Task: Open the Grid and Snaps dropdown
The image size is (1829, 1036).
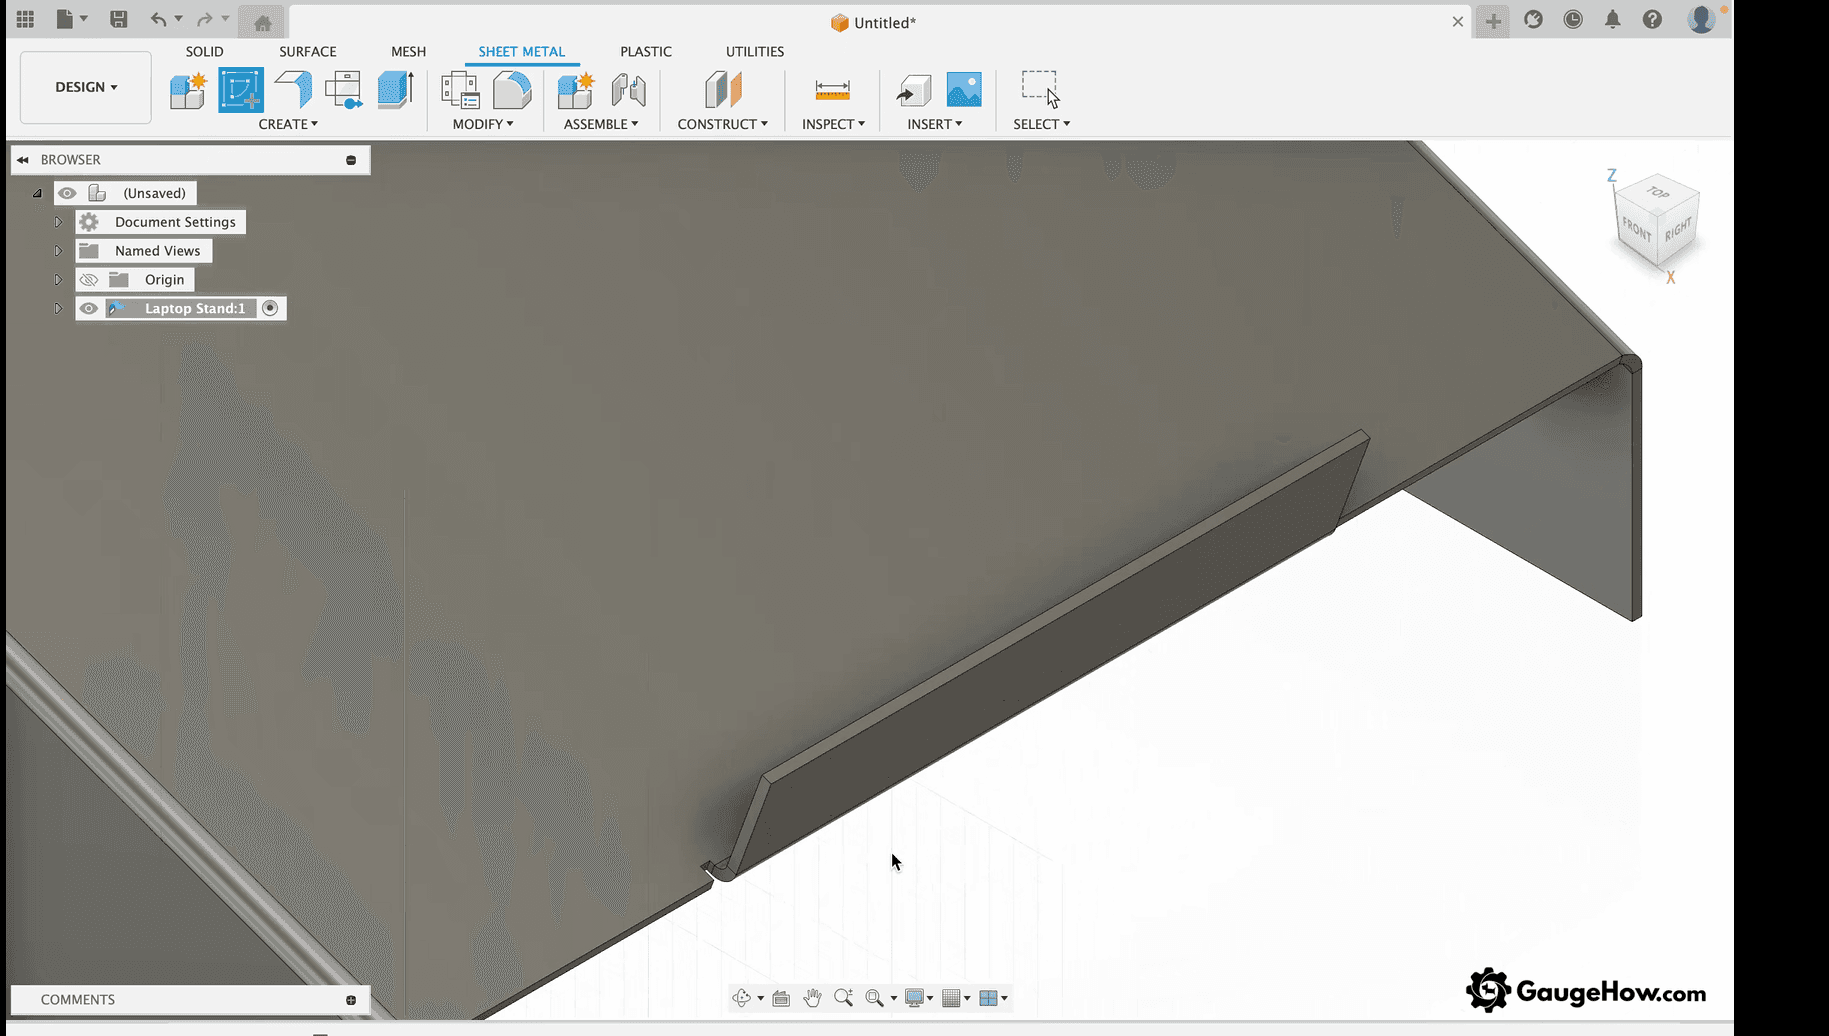Action: pyautogui.click(x=955, y=997)
